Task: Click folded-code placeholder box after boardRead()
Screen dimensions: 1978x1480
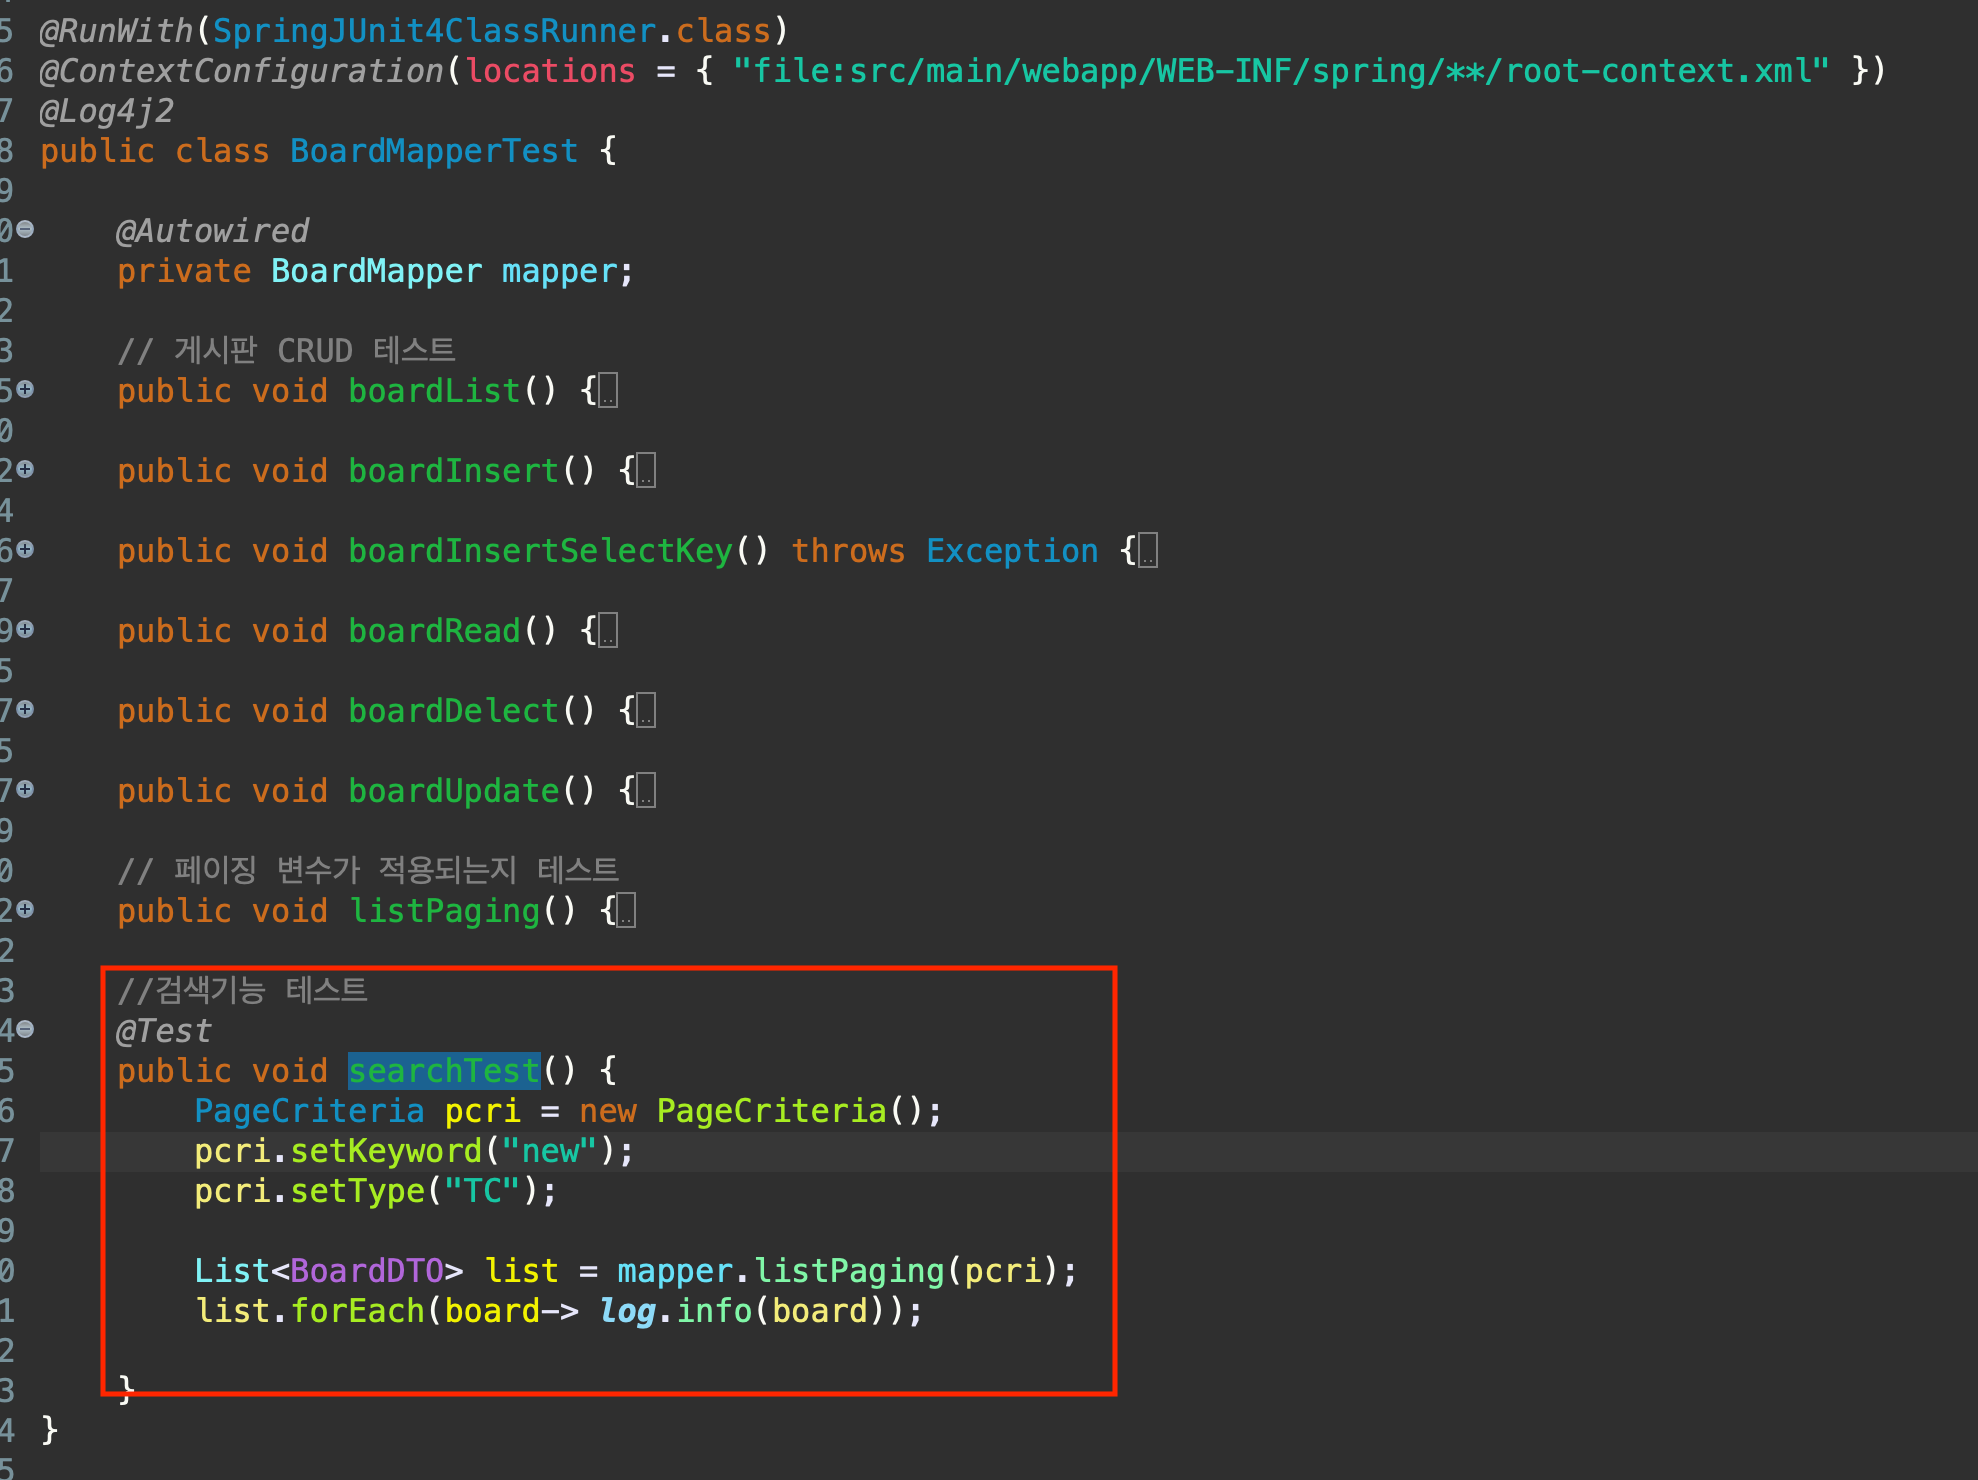Action: click(x=608, y=631)
